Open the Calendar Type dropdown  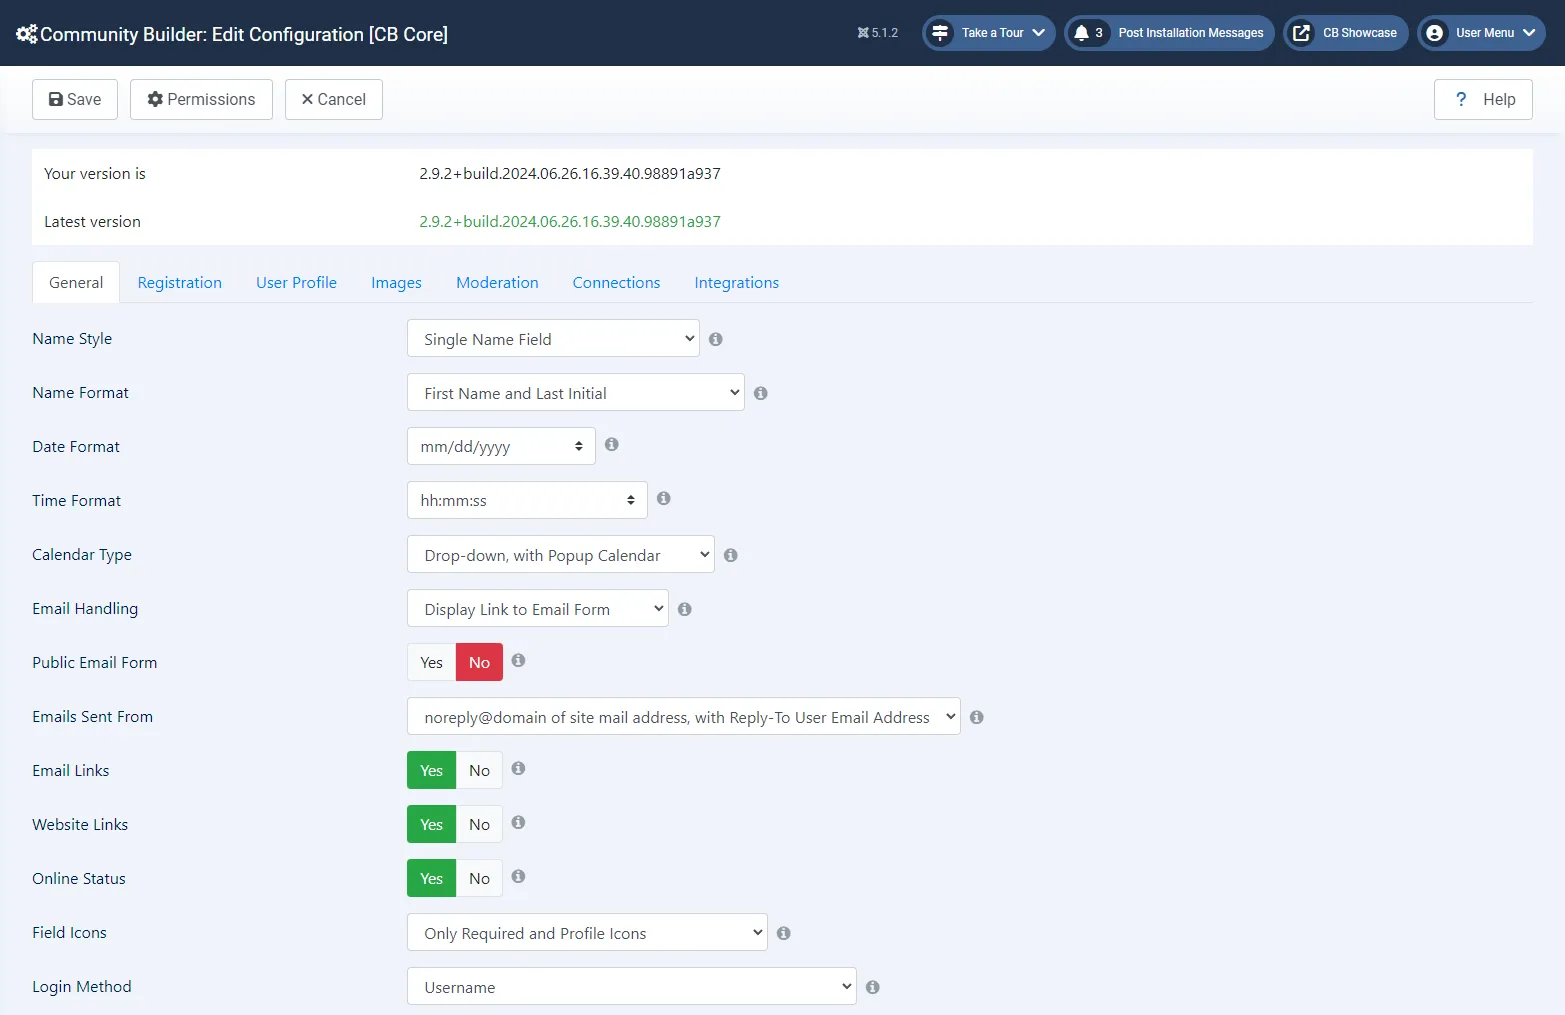[x=560, y=554]
